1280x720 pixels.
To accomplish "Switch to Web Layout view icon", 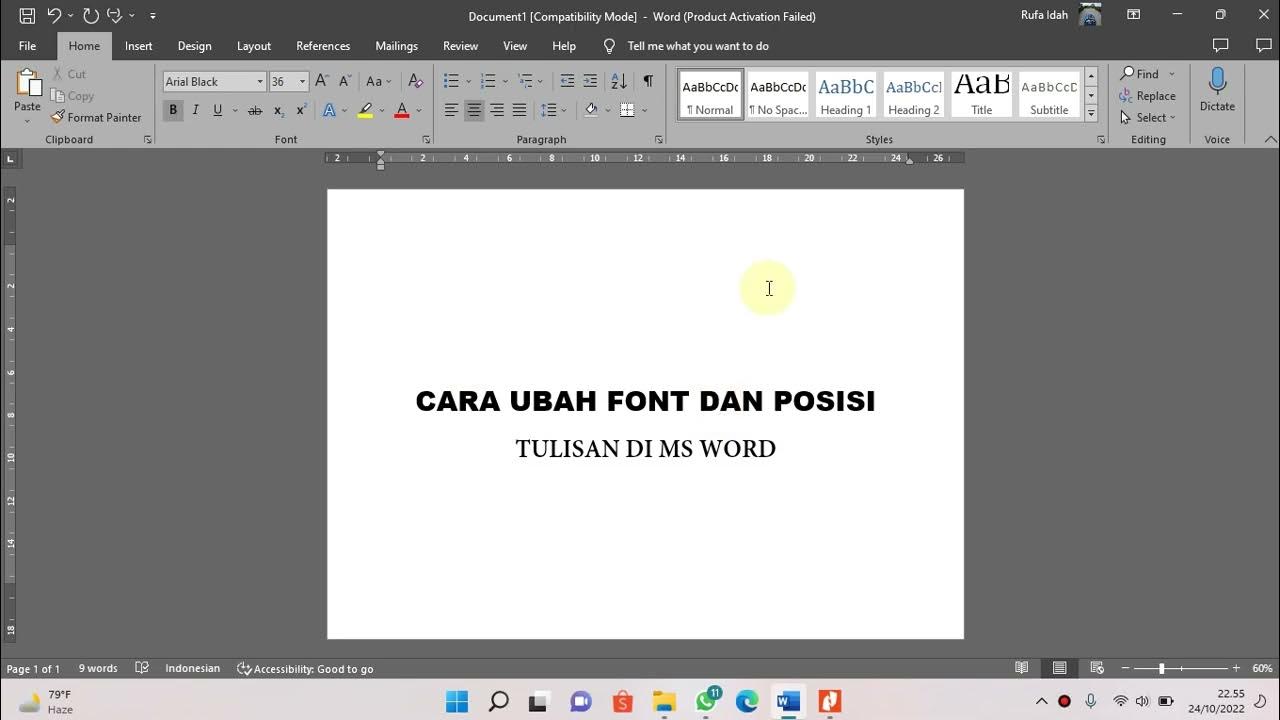I will [x=1097, y=668].
